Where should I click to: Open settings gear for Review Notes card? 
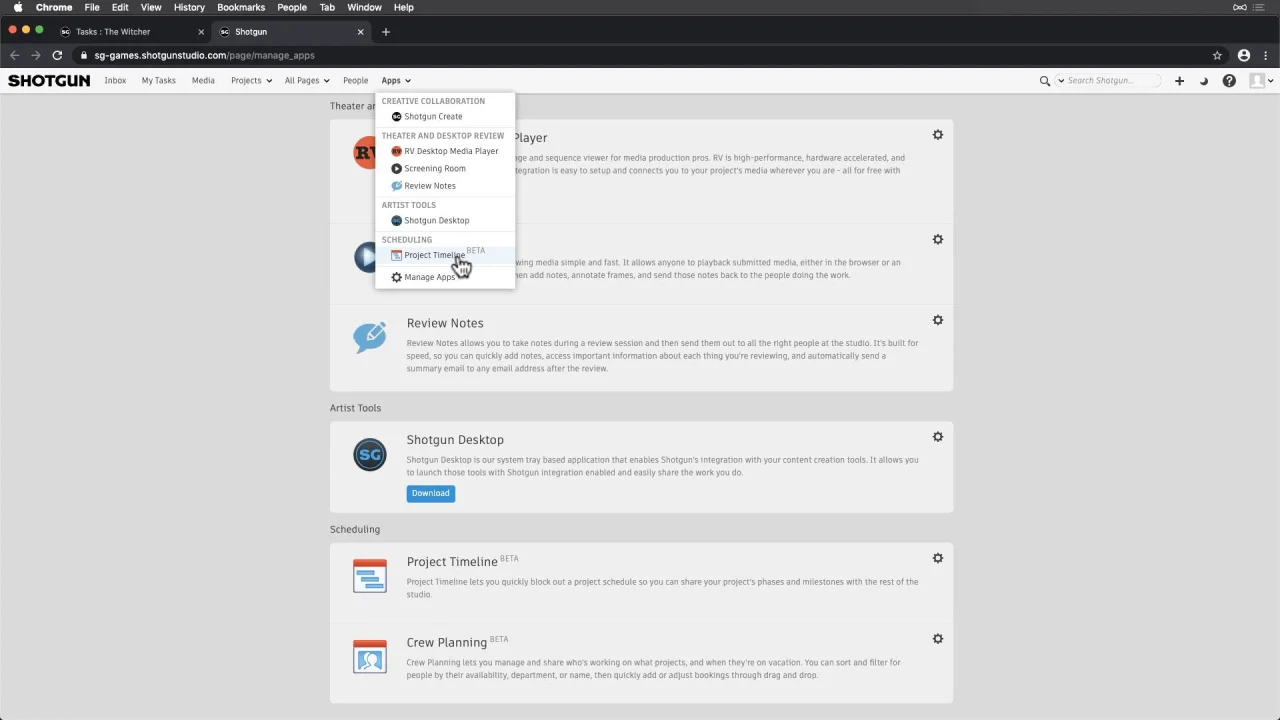[x=938, y=321]
